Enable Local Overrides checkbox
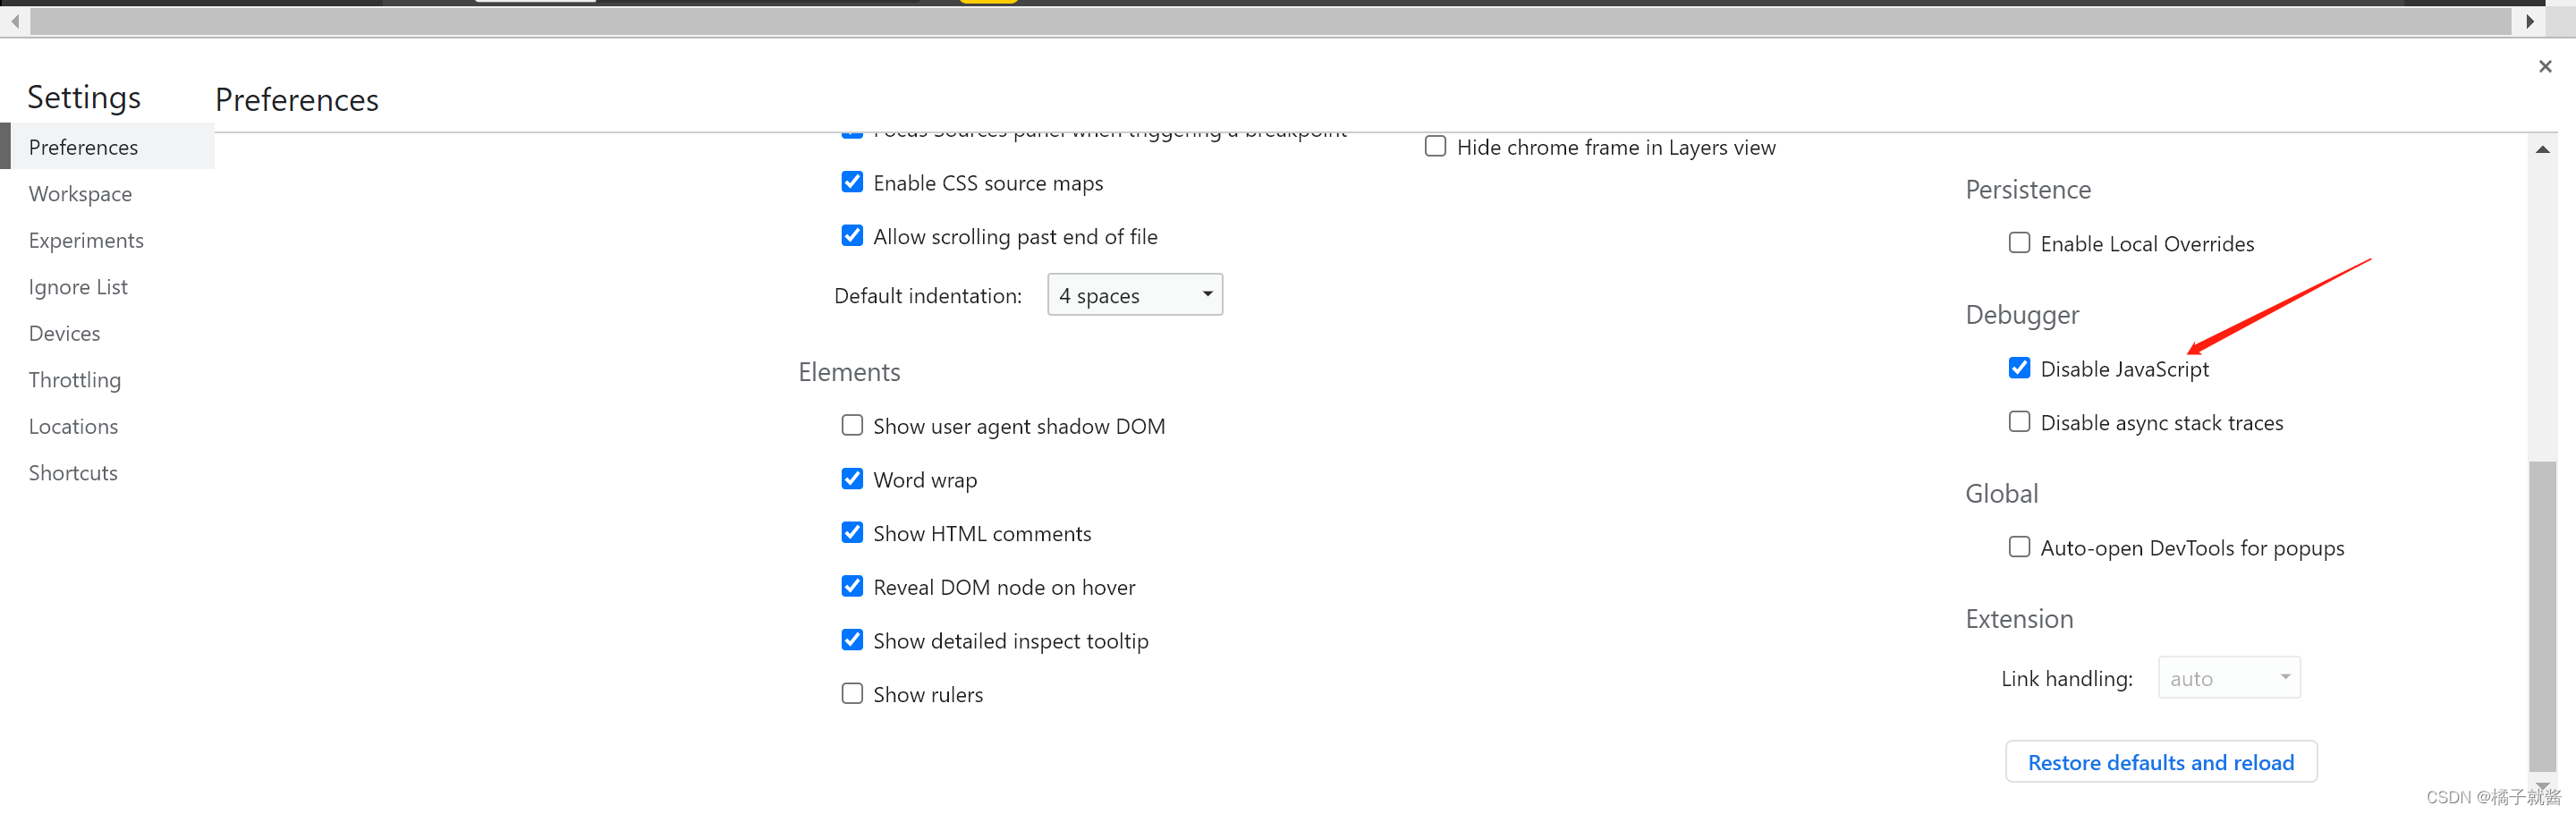This screenshot has height=814, width=2576. (2019, 243)
